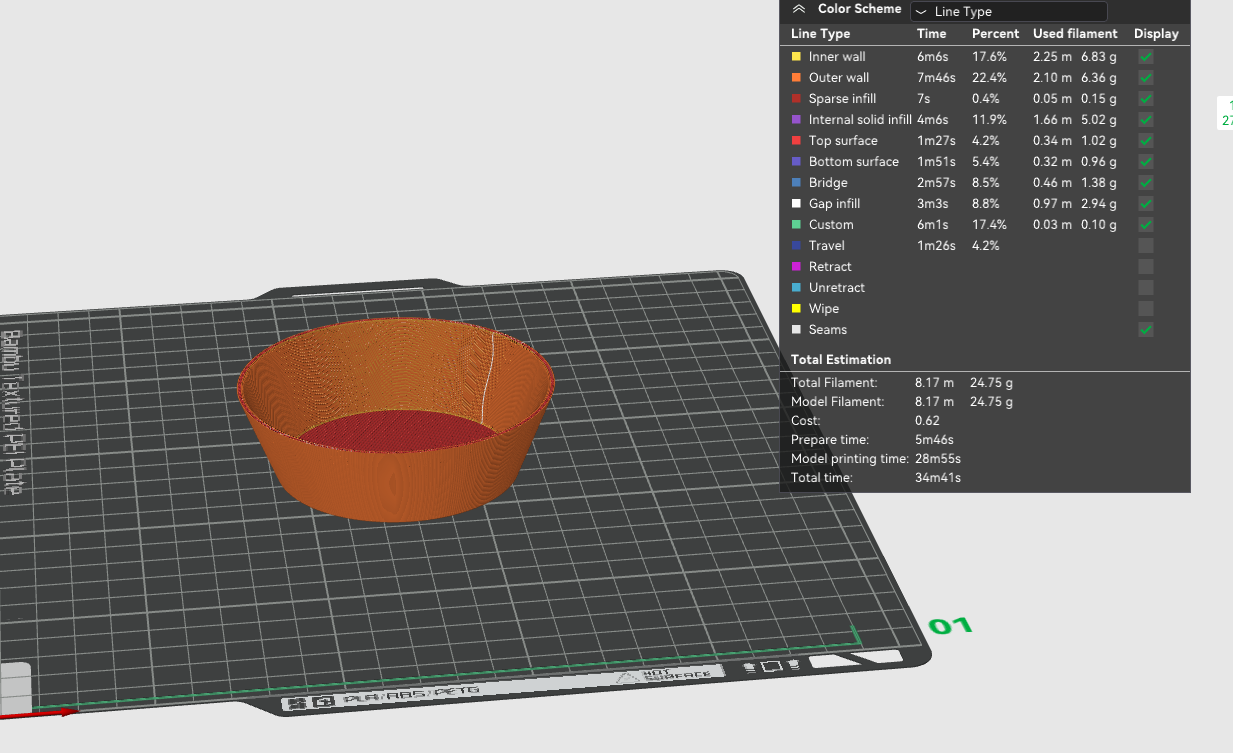Viewport: 1233px width, 753px height.
Task: Click the green plate number 01
Action: (x=950, y=626)
